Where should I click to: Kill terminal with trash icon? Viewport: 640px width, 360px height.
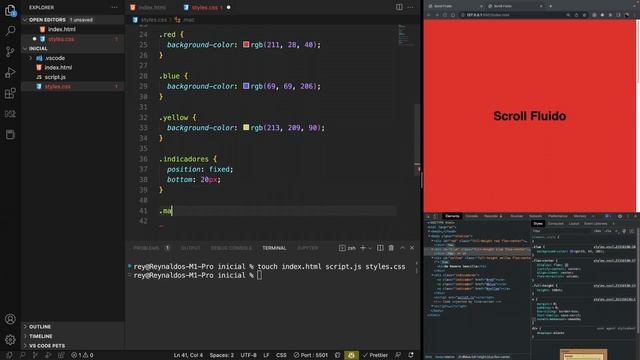(391, 248)
